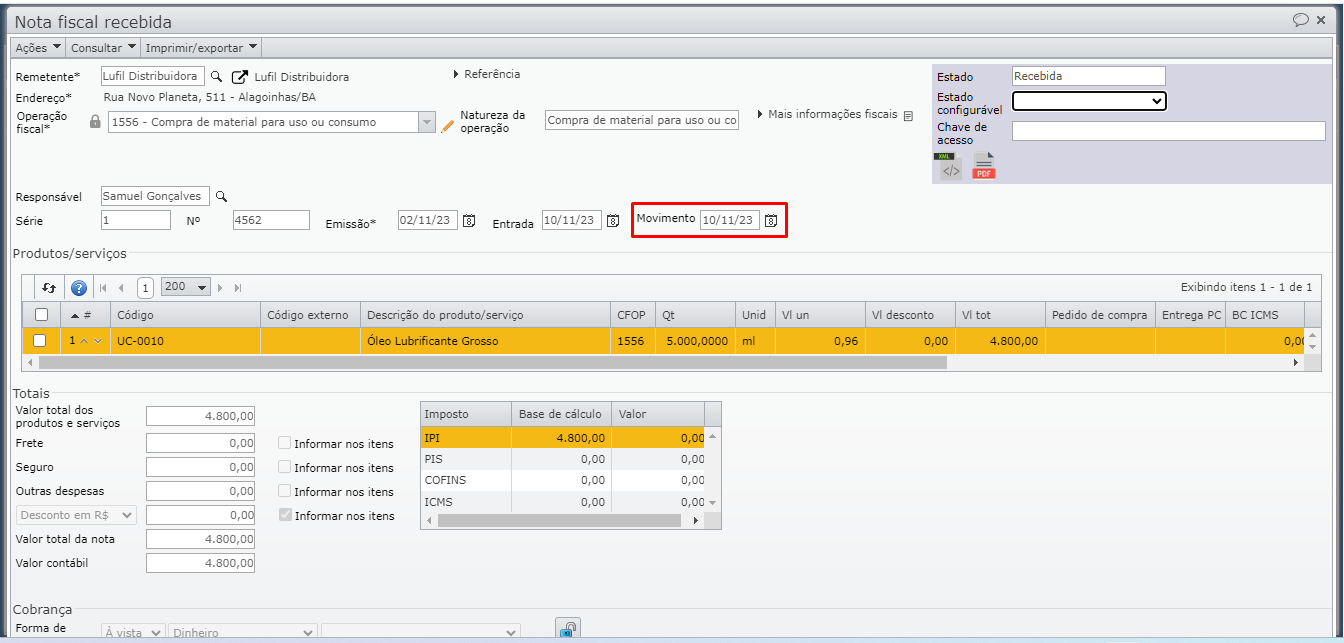Download the PDF file icon
Image resolution: width=1344 pixels, height=643 pixels.
pyautogui.click(x=984, y=167)
